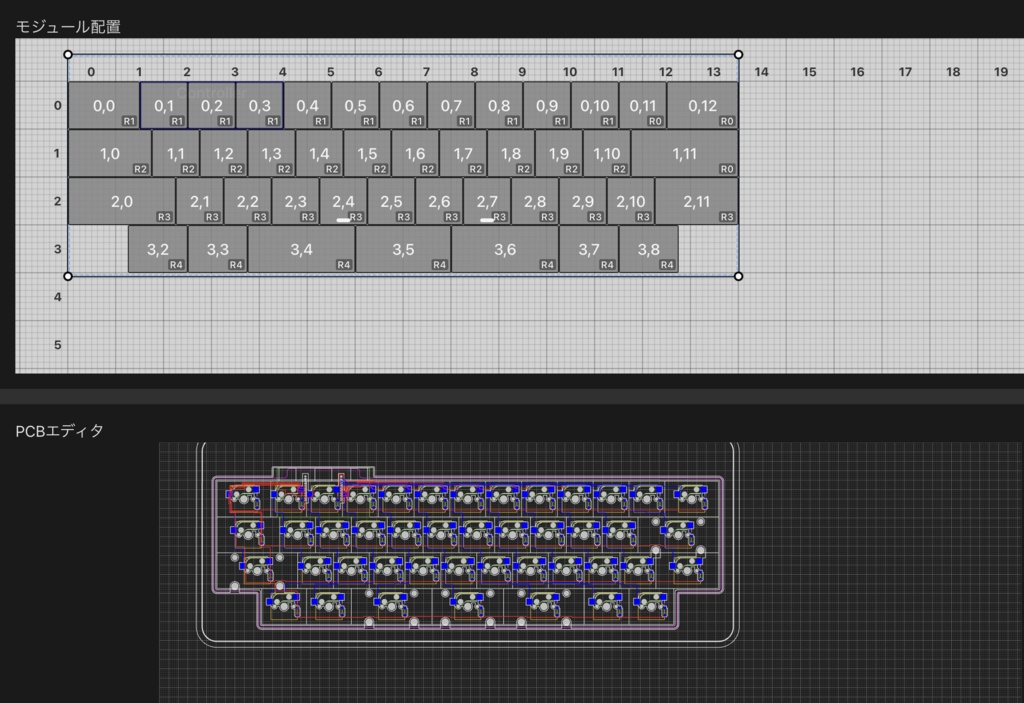Click the R1 profile badge on key 0,0

tap(129, 121)
